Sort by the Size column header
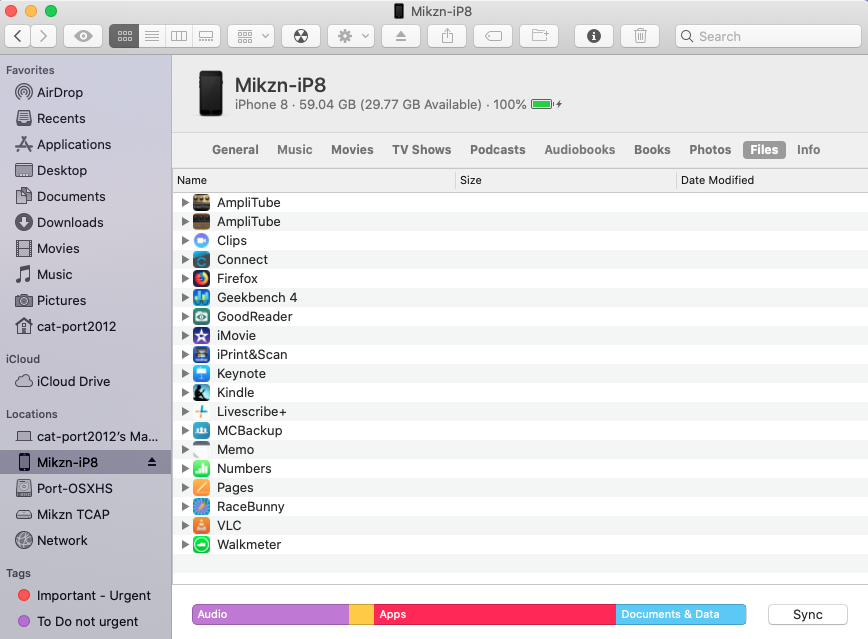 coord(566,180)
